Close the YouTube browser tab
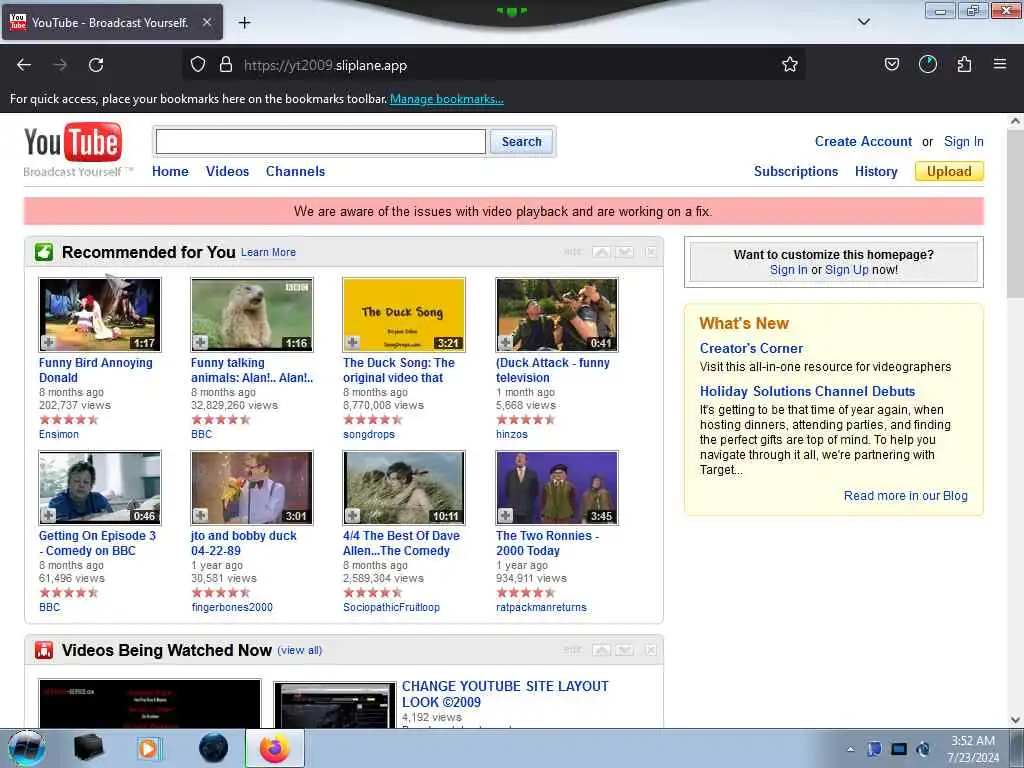Viewport: 1024px width, 768px height. (206, 22)
